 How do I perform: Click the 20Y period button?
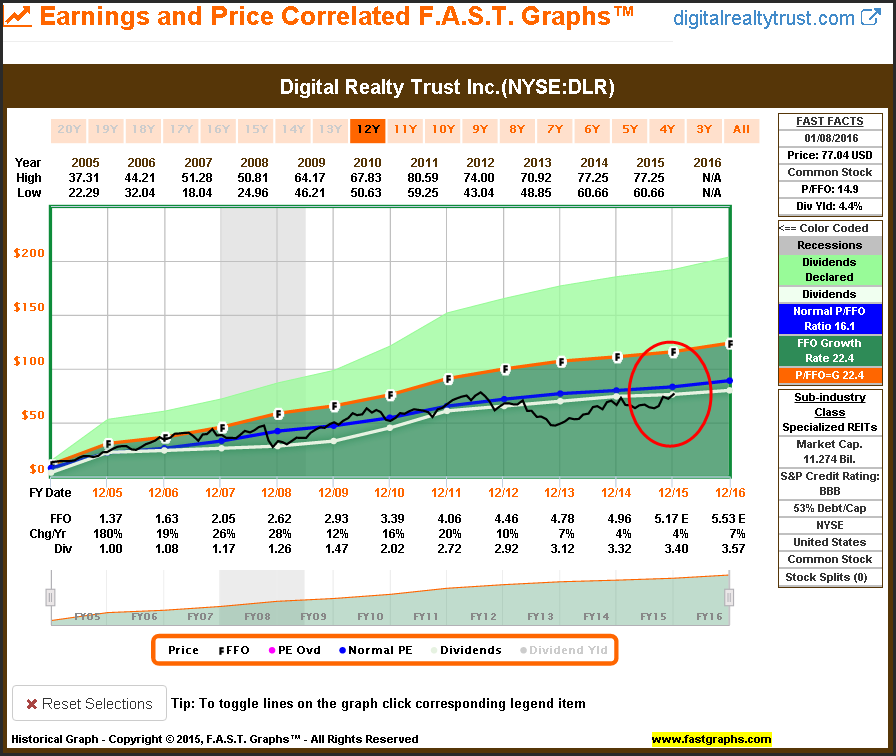point(69,130)
